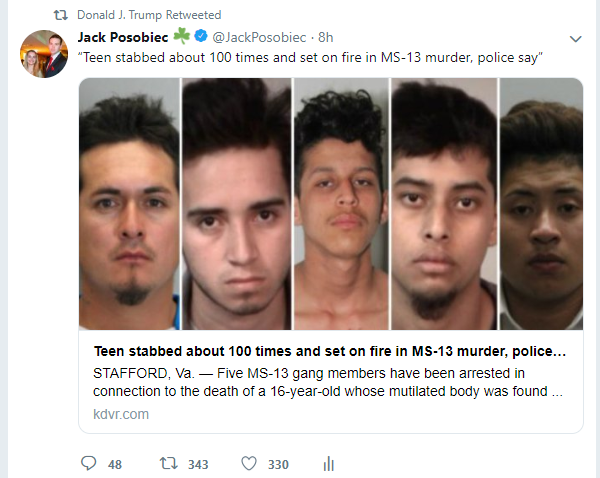600x478 pixels.
Task: Click the tweet text quoting the headline
Action: (x=310, y=57)
